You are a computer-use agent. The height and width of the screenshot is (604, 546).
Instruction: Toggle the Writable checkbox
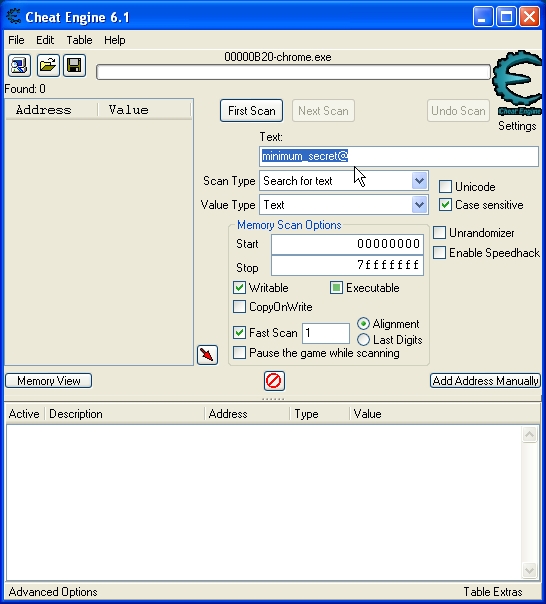[x=239, y=288]
